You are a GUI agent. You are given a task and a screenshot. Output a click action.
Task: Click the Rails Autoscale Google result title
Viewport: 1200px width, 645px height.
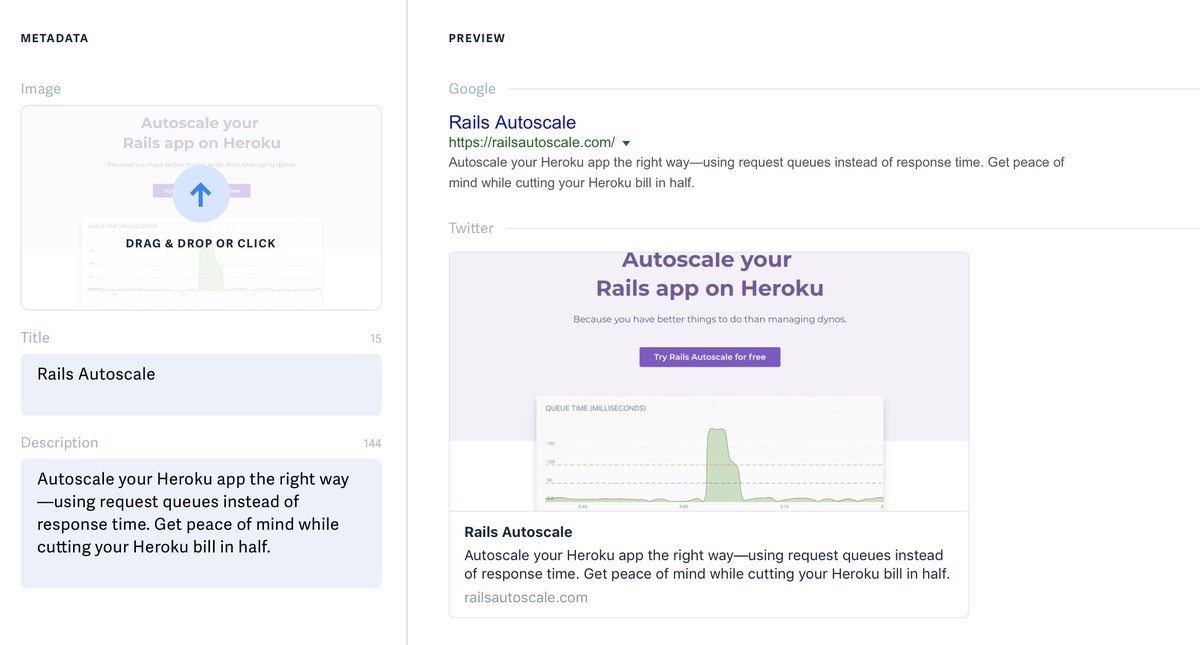(x=512, y=122)
